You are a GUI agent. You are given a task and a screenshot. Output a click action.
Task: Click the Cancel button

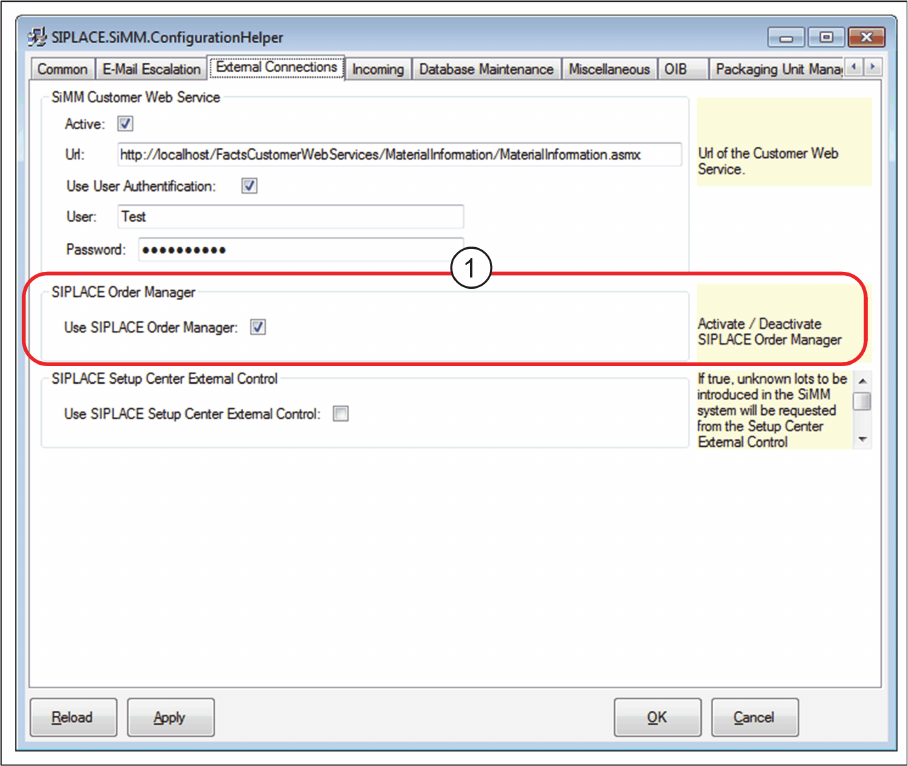coord(755,717)
